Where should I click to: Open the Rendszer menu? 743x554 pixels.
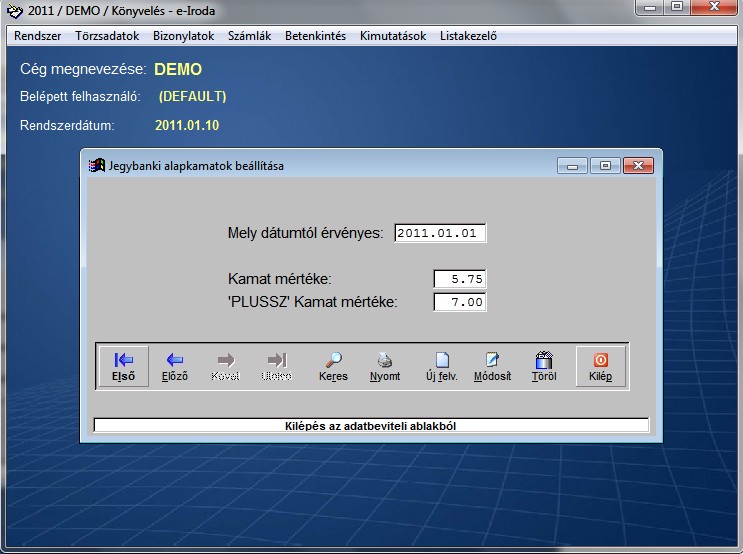coord(38,36)
